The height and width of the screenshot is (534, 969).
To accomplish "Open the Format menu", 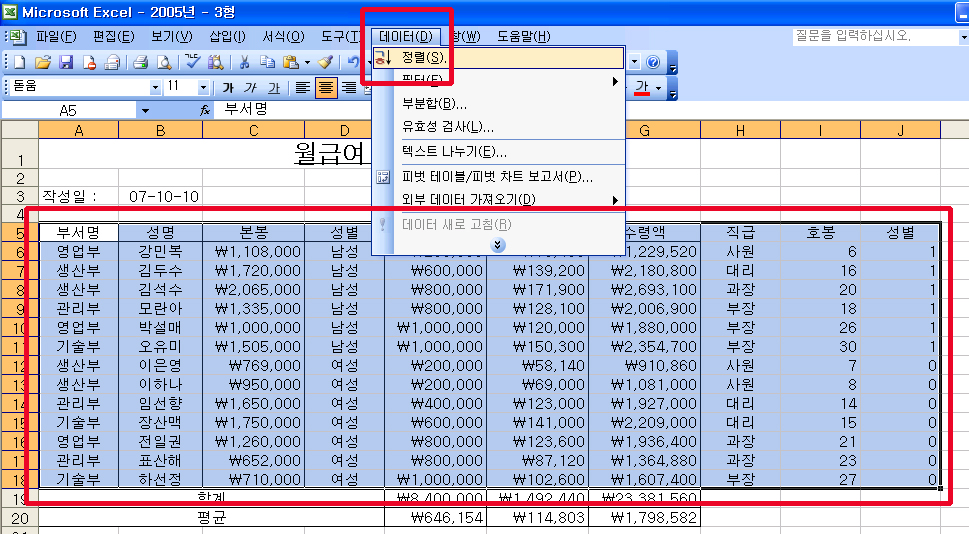I will coord(284,36).
